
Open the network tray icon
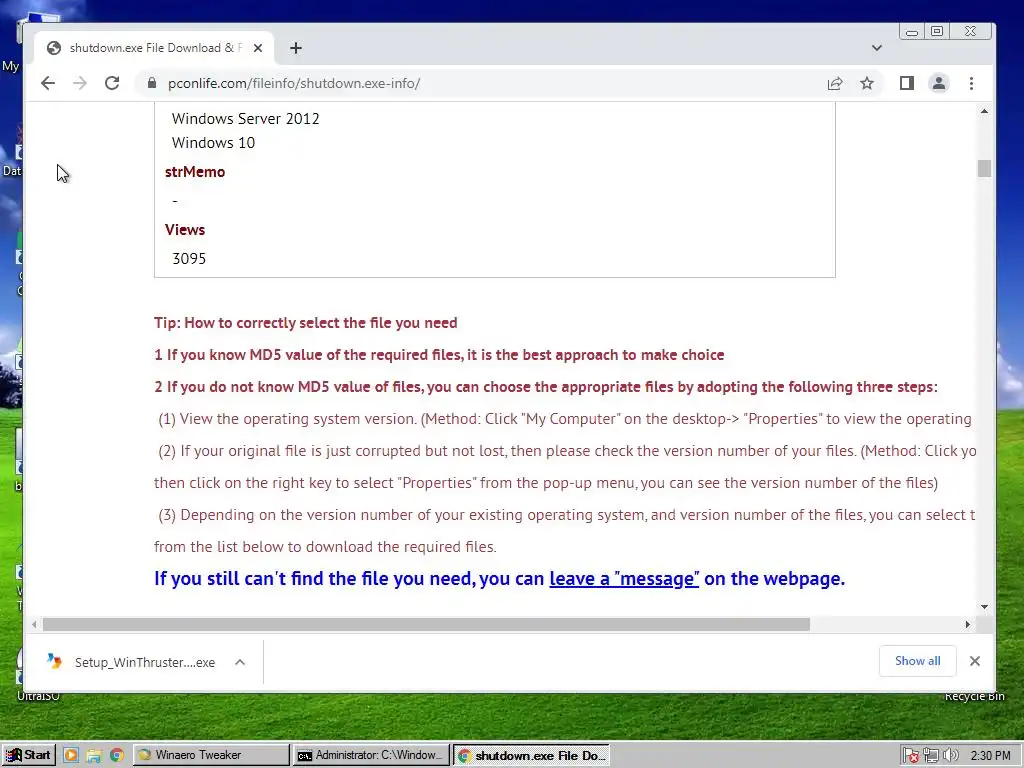pos(931,756)
